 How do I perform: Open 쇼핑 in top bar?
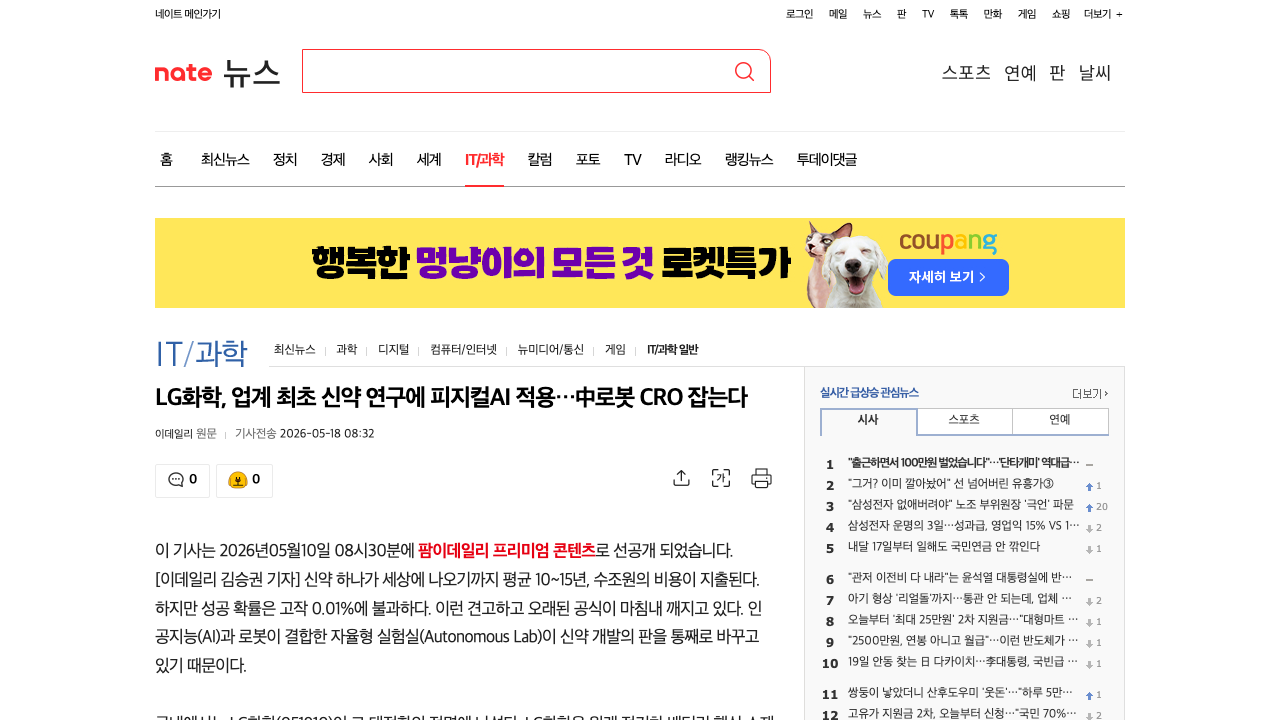[x=1061, y=14]
